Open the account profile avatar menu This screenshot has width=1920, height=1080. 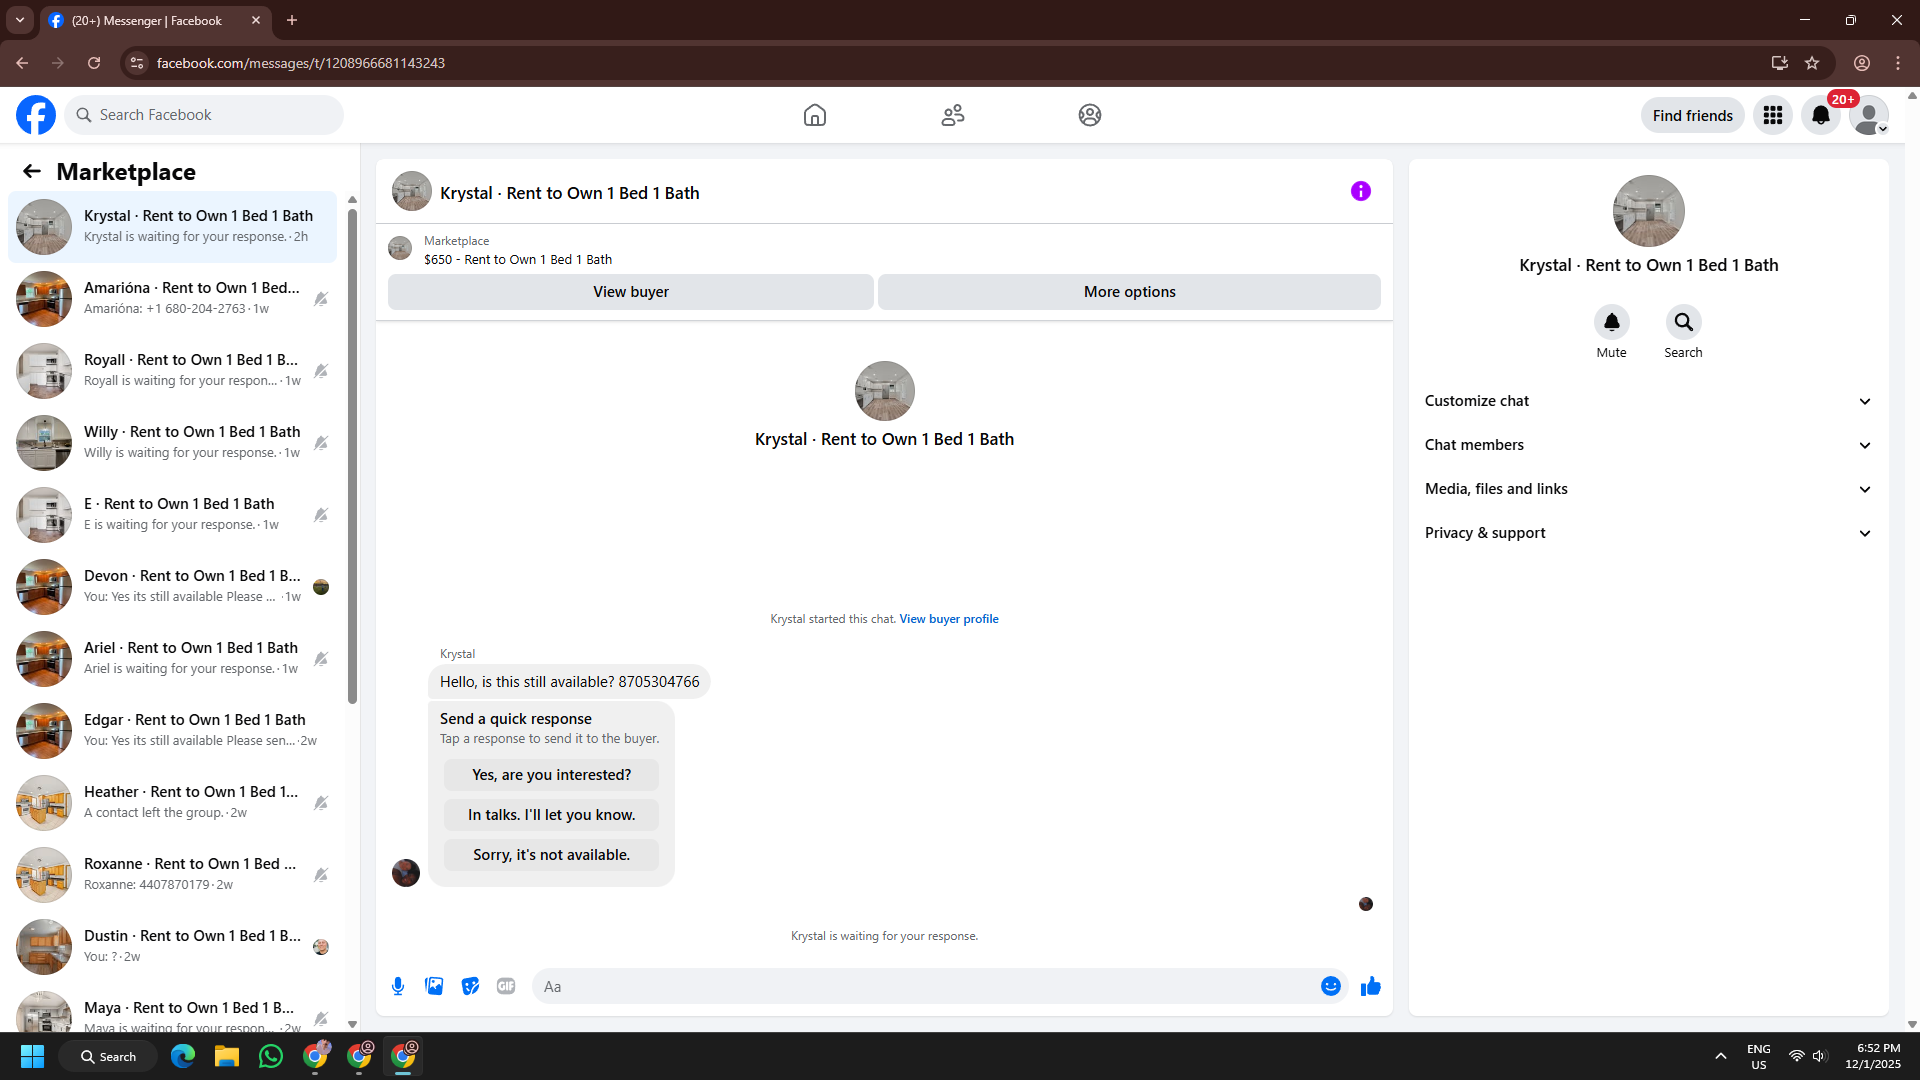(1869, 115)
